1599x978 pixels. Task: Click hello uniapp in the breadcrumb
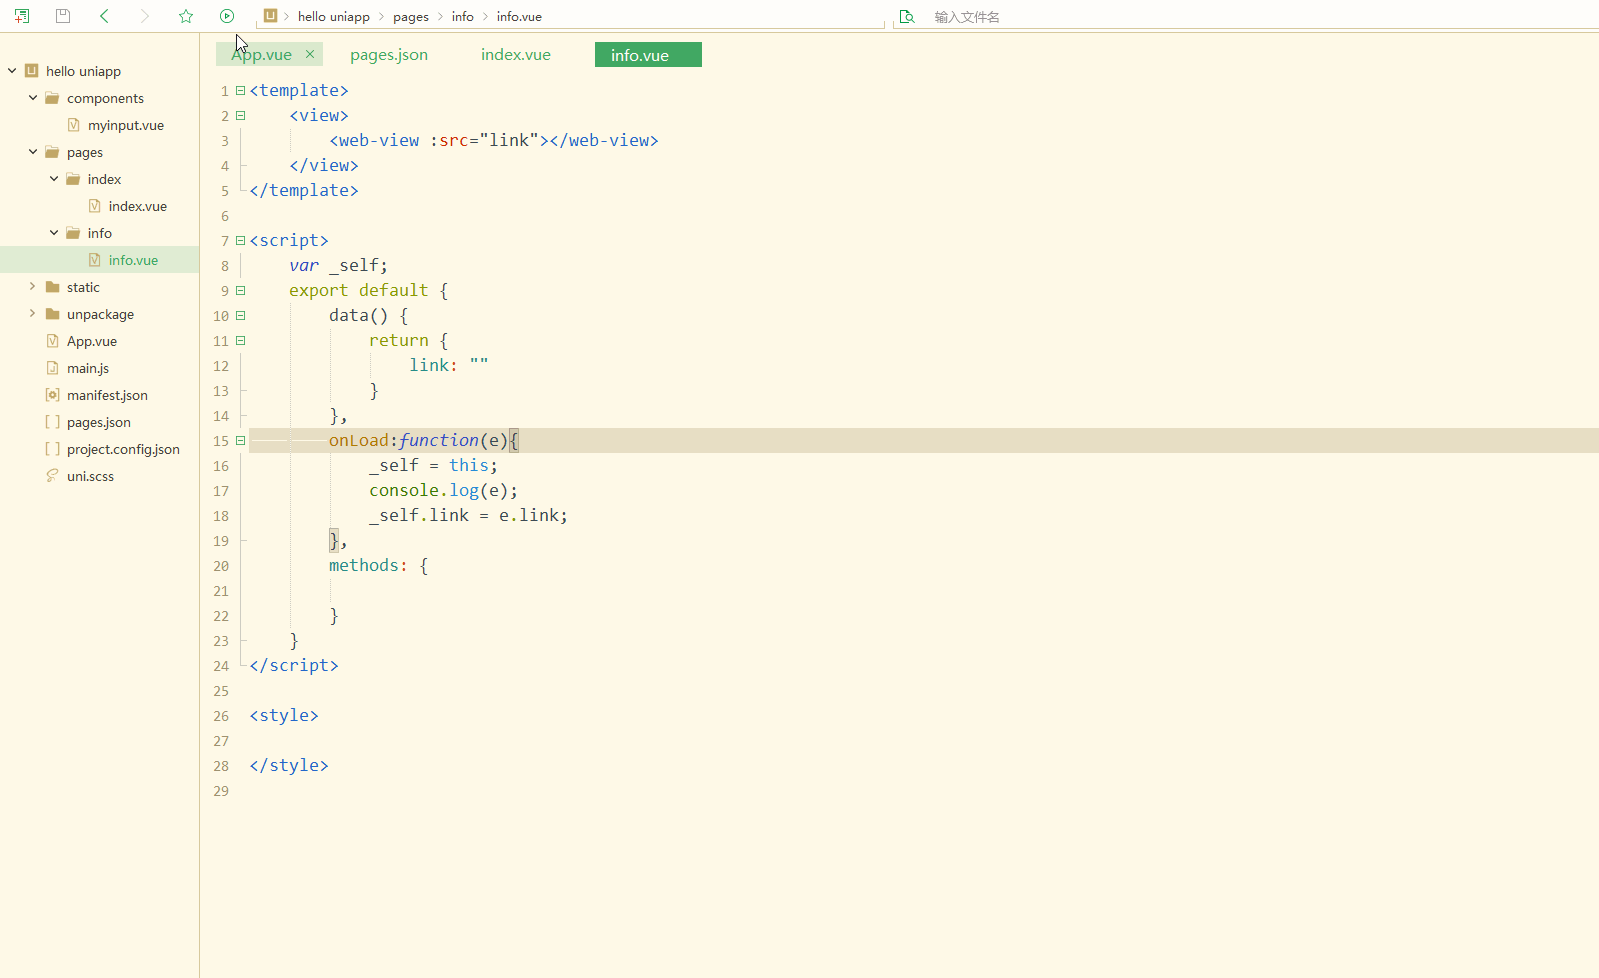click(x=334, y=17)
